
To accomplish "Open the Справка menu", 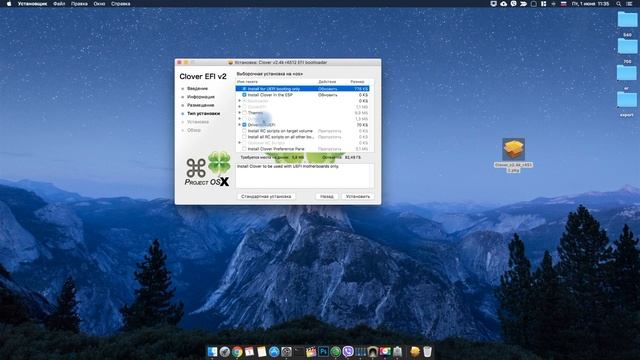I will coord(121,4).
